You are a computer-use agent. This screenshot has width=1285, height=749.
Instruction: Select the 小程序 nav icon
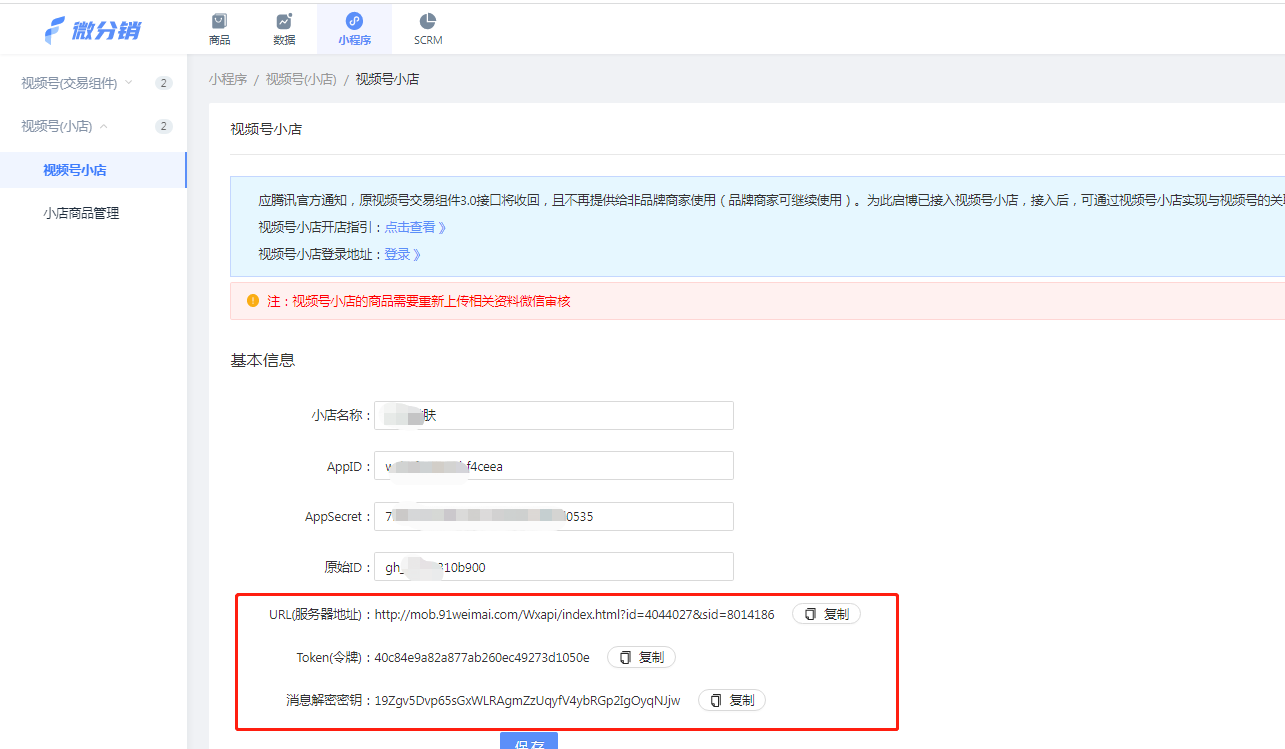coord(354,22)
